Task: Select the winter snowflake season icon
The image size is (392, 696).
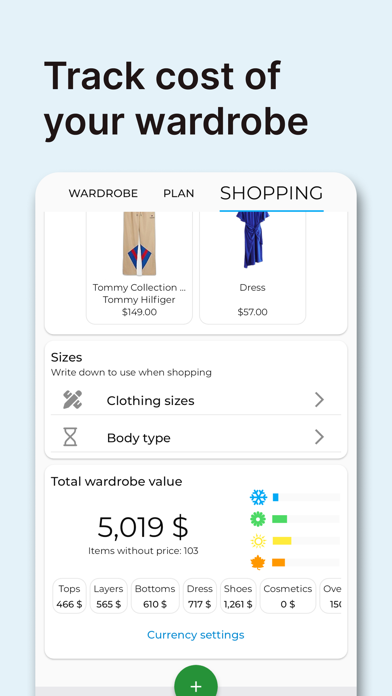Action: (258, 497)
